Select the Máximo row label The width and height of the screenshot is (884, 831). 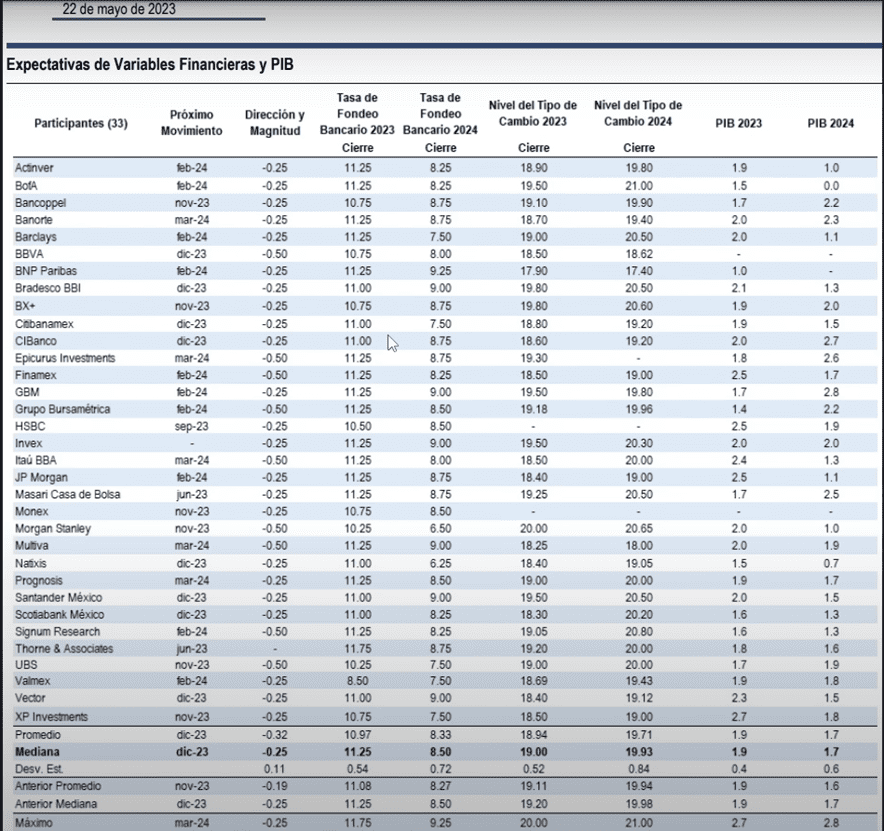tap(35, 822)
